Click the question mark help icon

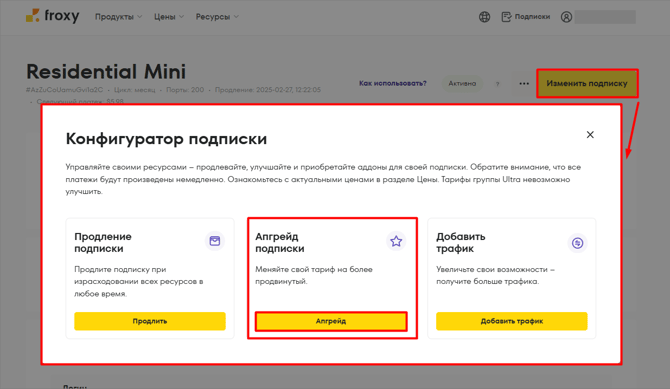point(497,84)
